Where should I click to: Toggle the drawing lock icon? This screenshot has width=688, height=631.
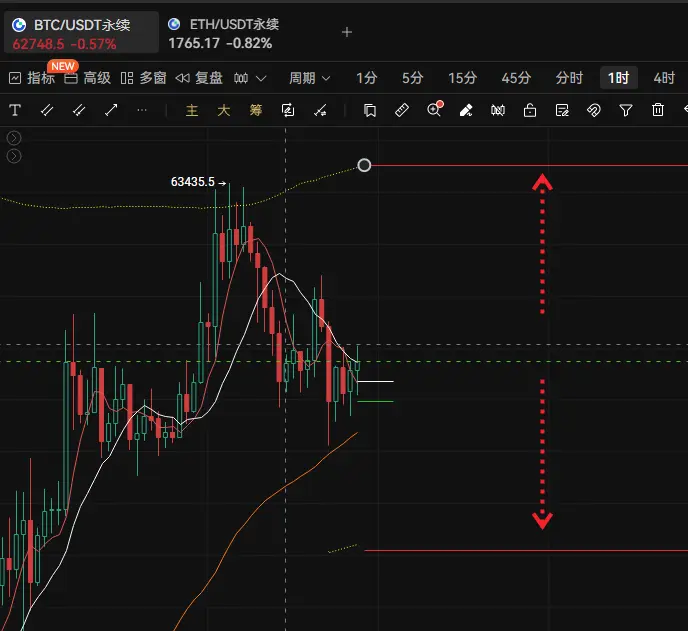point(530,110)
